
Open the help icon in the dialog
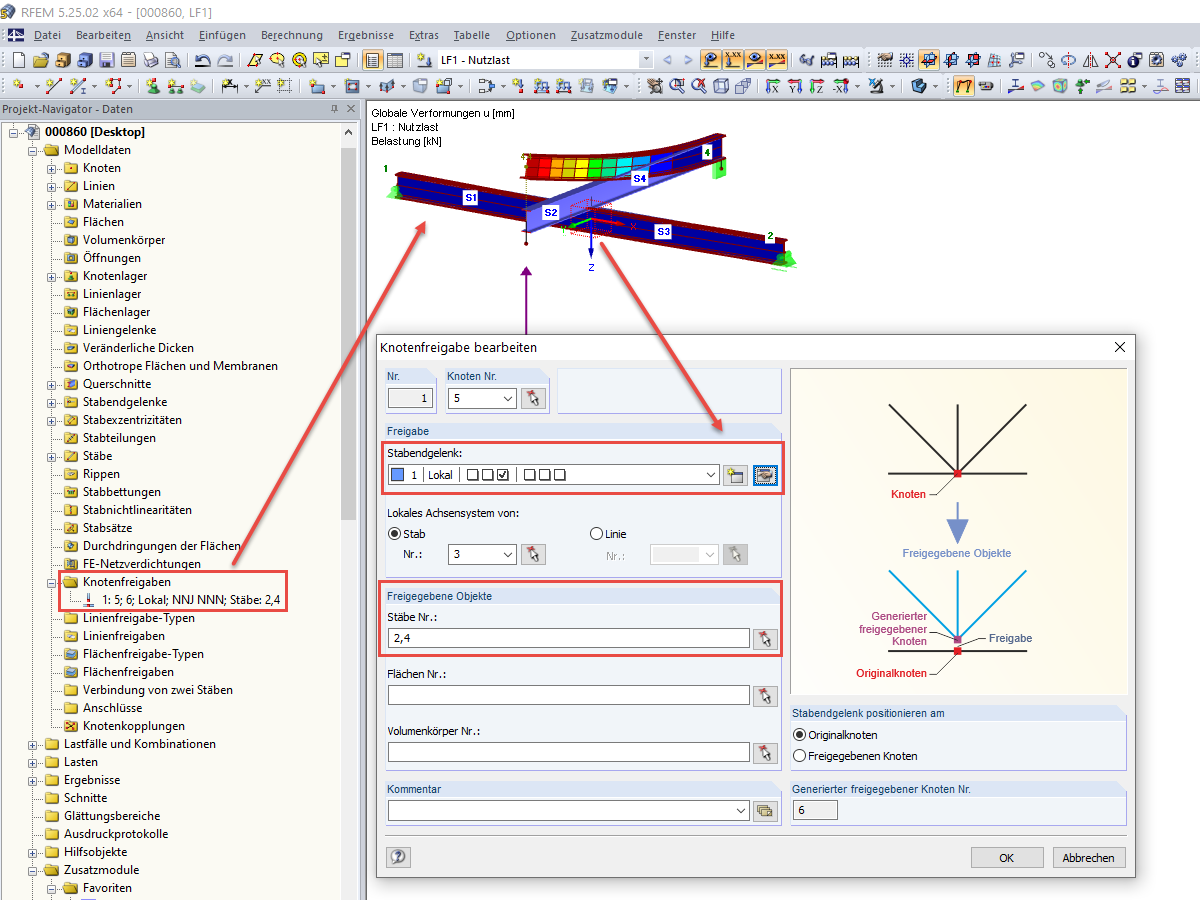[399, 857]
